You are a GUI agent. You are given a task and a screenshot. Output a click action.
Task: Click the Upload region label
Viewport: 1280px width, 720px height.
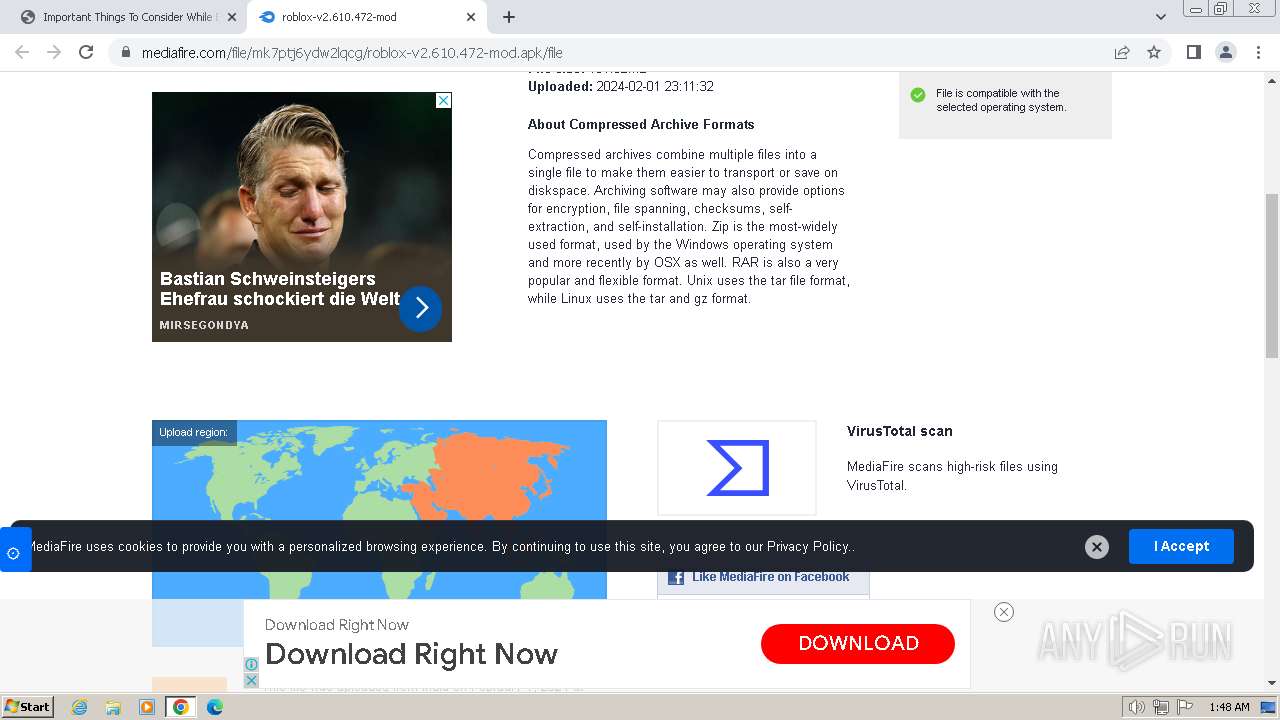coord(194,432)
